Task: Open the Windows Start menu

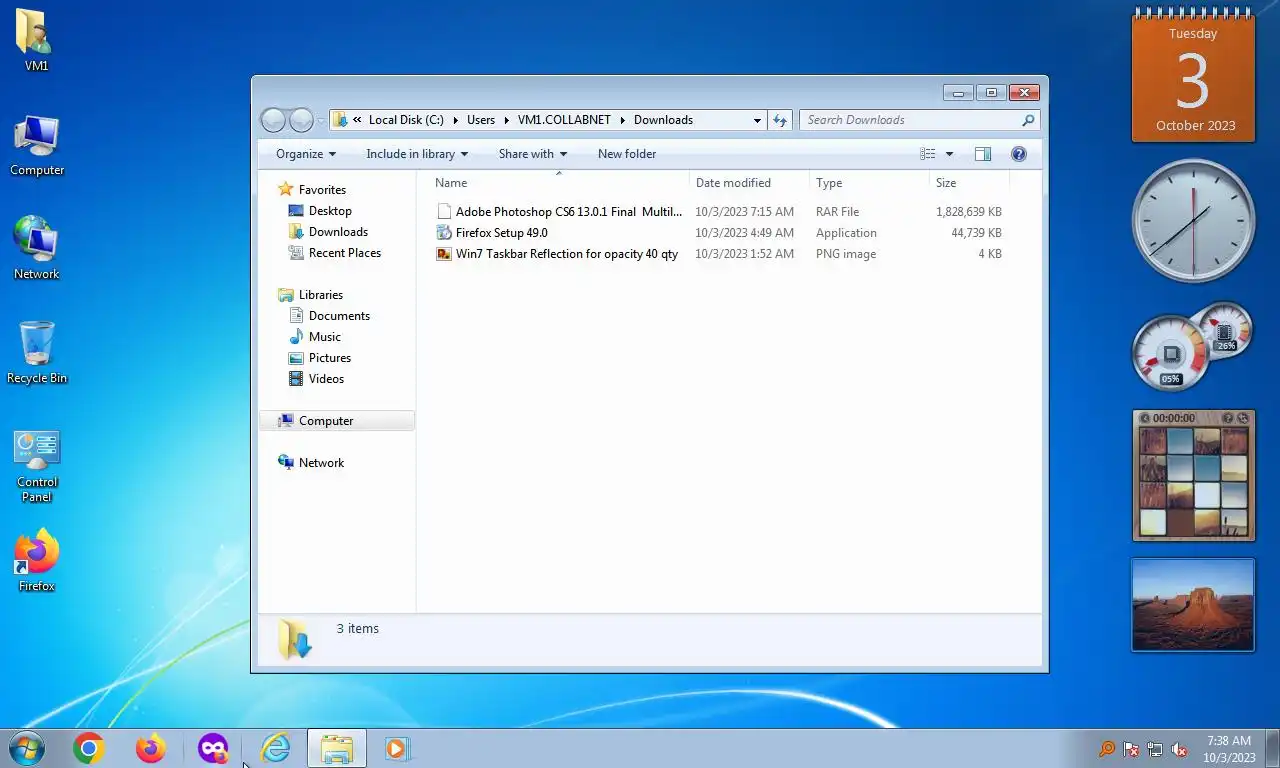Action: point(27,748)
